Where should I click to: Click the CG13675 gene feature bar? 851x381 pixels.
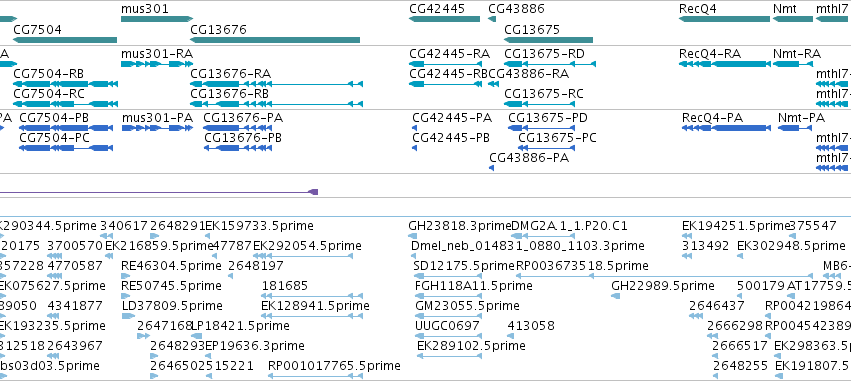[x=549, y=40]
